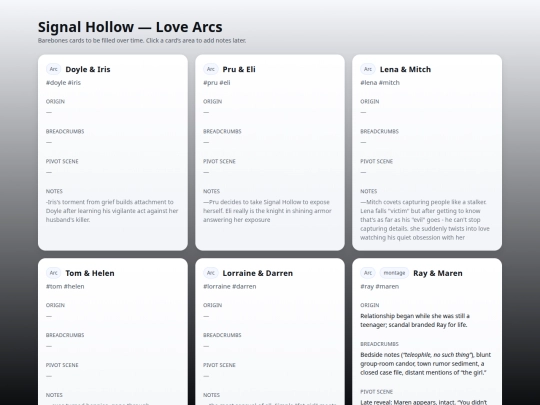Click Pivot Scene label in Ray & Maren card
Viewport: 540px width, 405px height.
click(376, 392)
